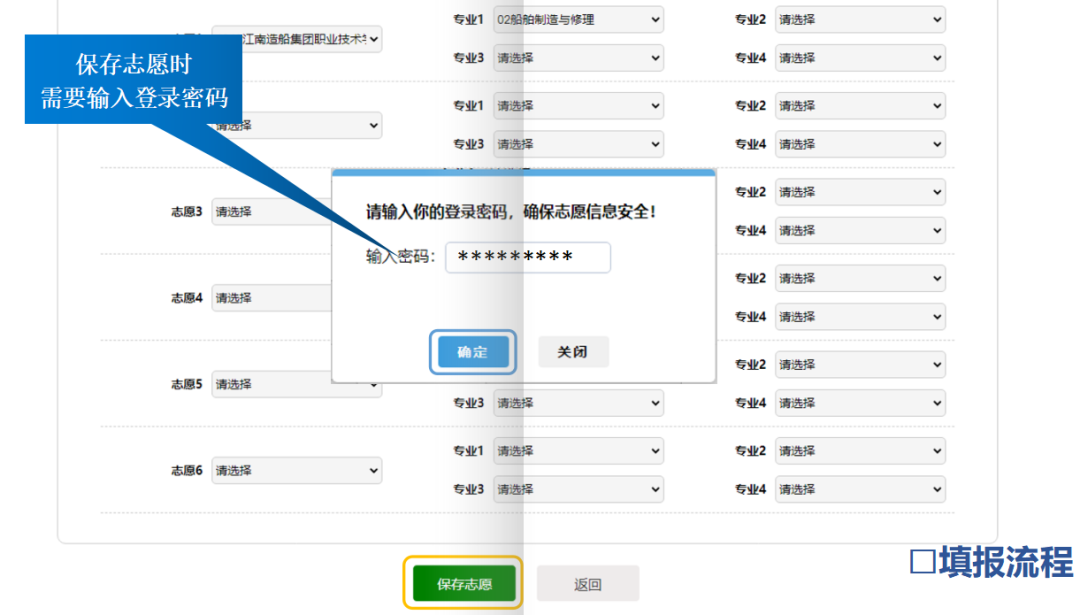Click the 确定 button in the password dialog
This screenshot has height=615, width=1080.
[x=473, y=352]
